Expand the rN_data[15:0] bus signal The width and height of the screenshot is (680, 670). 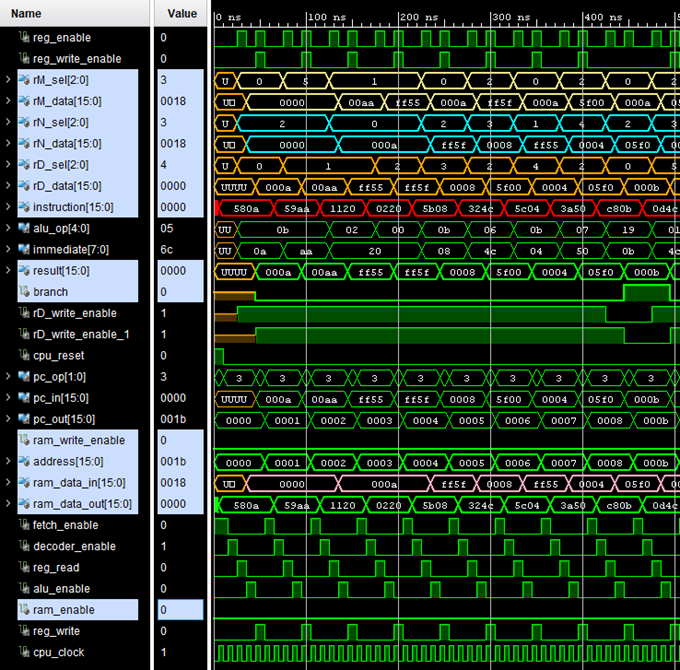tap(8, 144)
